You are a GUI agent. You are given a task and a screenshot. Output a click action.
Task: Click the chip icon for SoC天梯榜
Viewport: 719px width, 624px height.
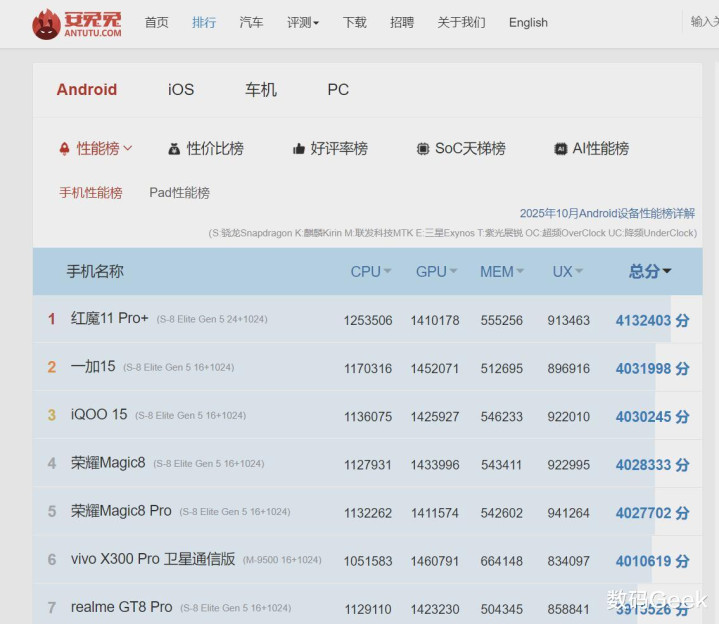[423, 149]
